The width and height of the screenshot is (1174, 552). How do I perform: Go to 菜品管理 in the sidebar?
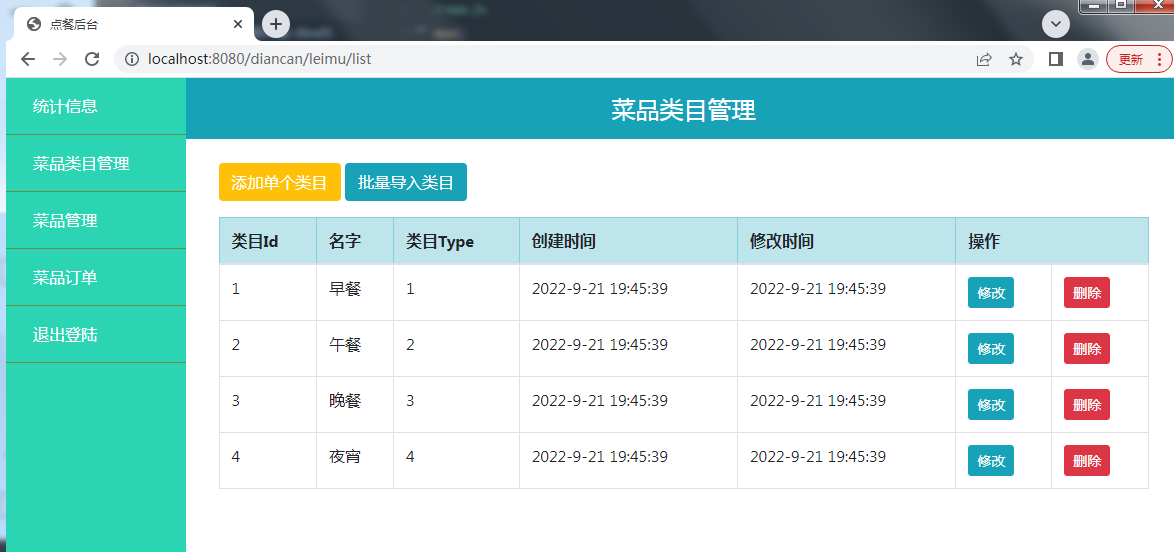(x=65, y=220)
